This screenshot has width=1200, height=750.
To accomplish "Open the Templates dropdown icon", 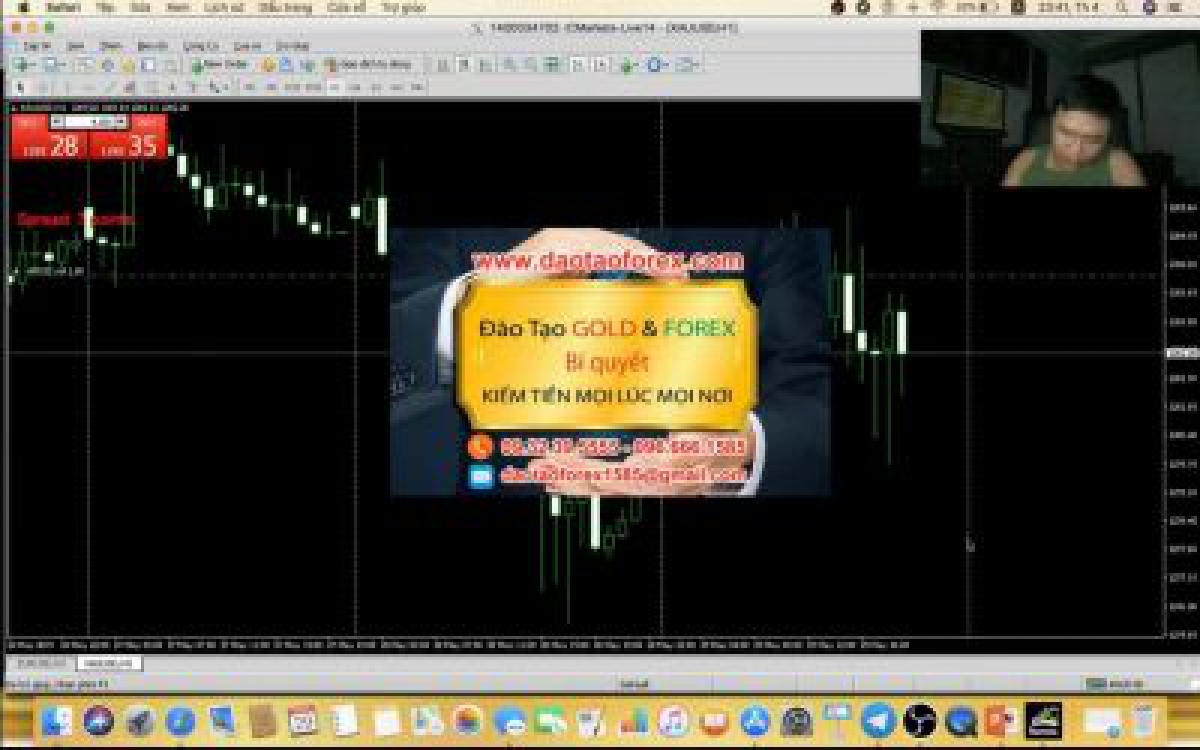I will [687, 64].
